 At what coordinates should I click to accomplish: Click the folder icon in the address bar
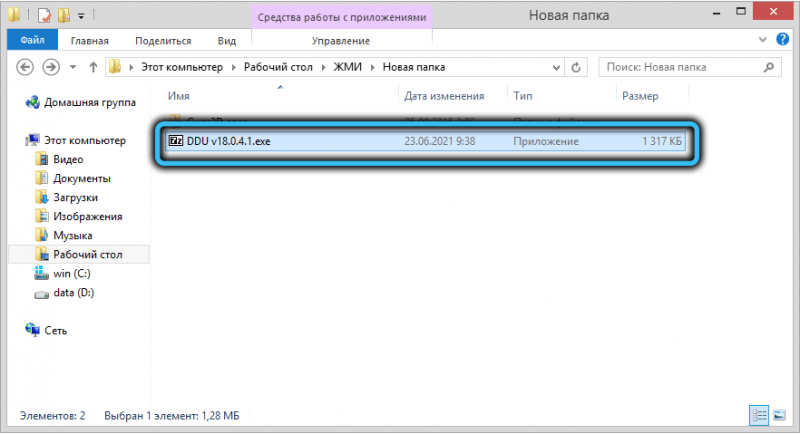[115, 67]
